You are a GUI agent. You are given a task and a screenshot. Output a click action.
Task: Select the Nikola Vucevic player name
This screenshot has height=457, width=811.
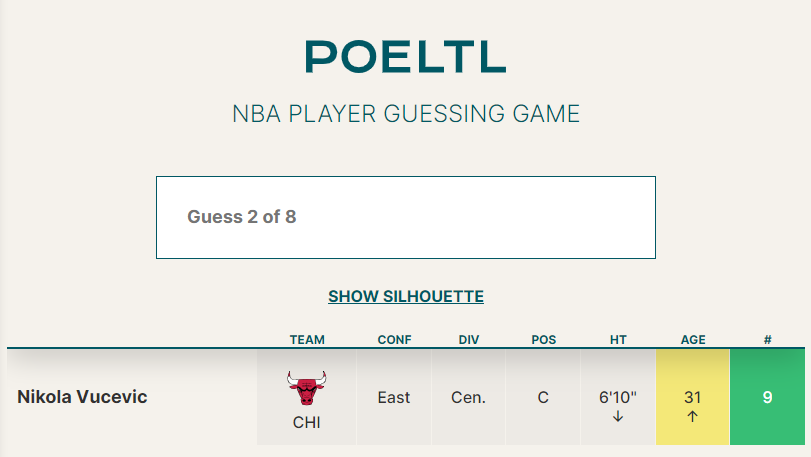pos(82,397)
